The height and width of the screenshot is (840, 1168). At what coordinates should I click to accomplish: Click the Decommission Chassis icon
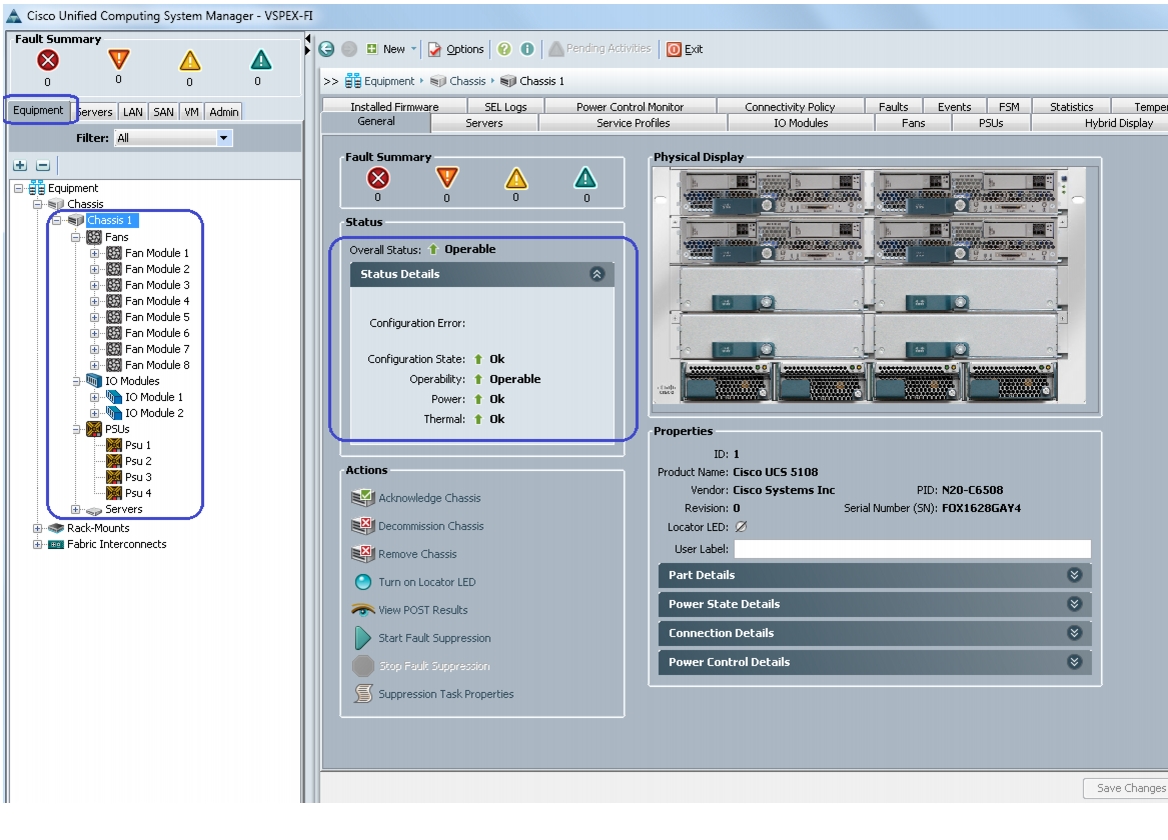(363, 526)
